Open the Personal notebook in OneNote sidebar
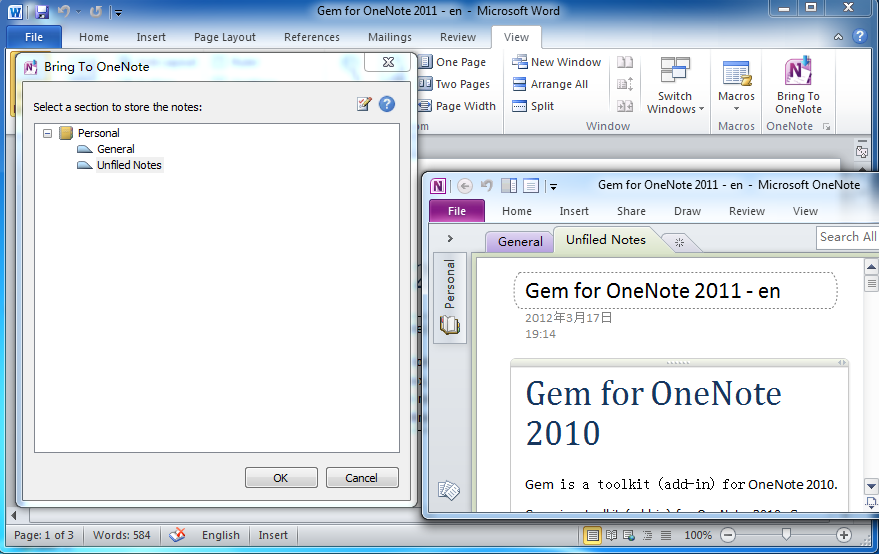879x554 pixels. 450,297
